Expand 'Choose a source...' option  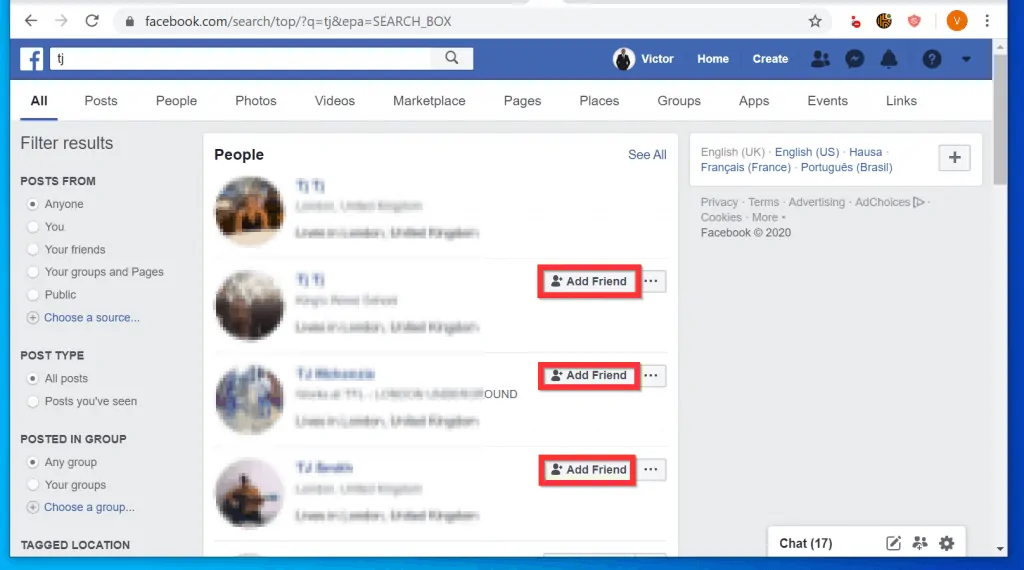tap(91, 318)
